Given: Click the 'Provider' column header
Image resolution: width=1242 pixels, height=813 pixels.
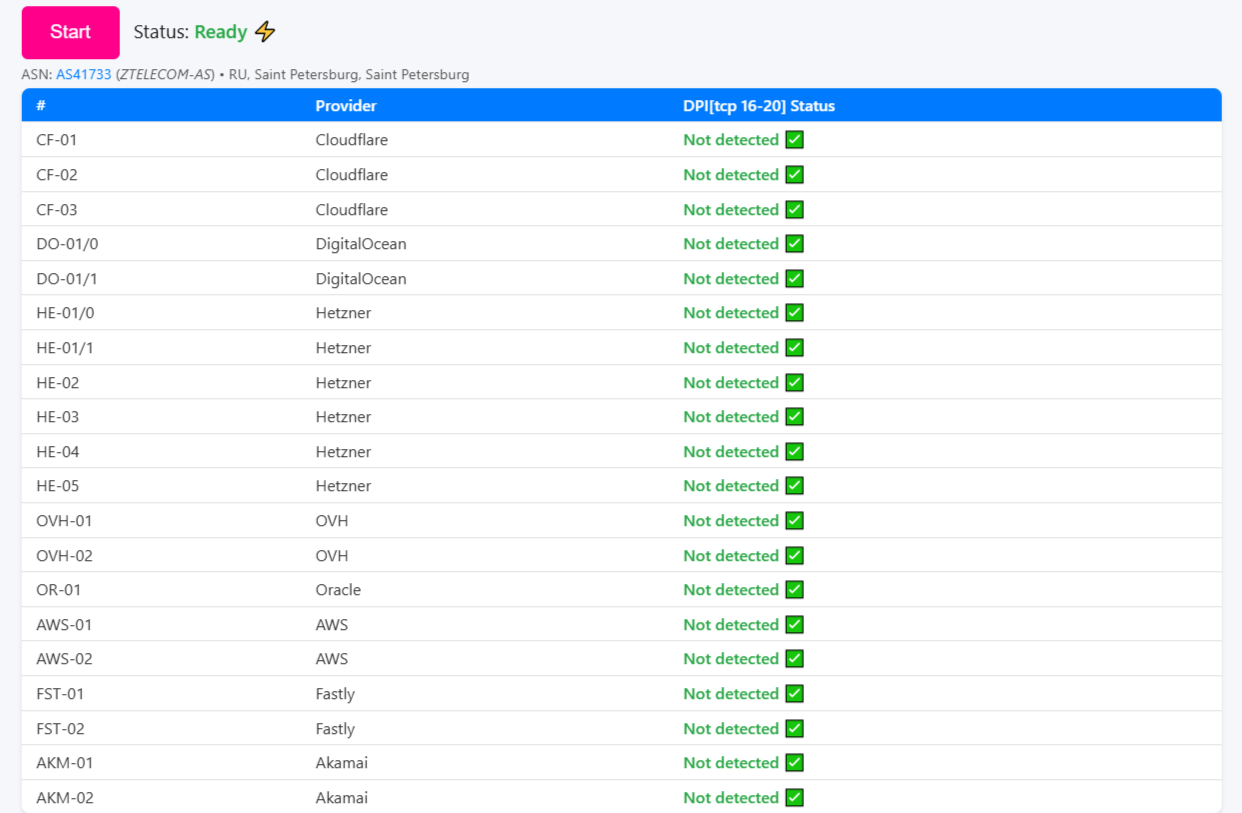Looking at the screenshot, I should coord(346,105).
